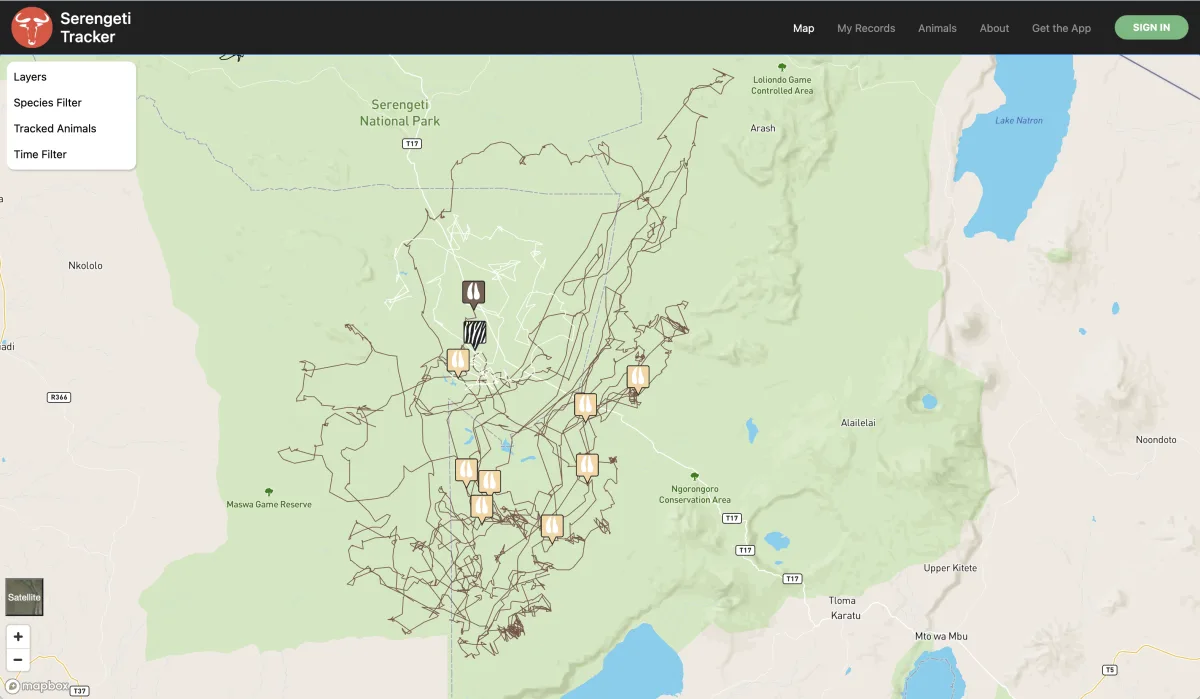Click the Serengeti National Park label

coord(400,113)
